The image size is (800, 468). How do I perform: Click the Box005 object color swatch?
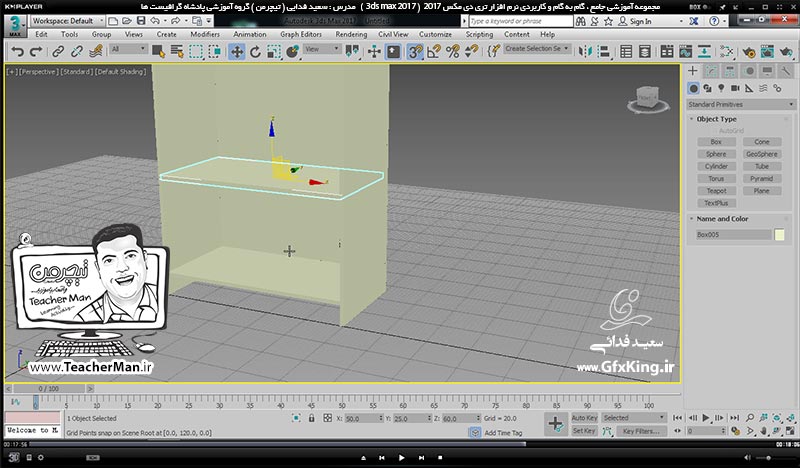click(779, 235)
